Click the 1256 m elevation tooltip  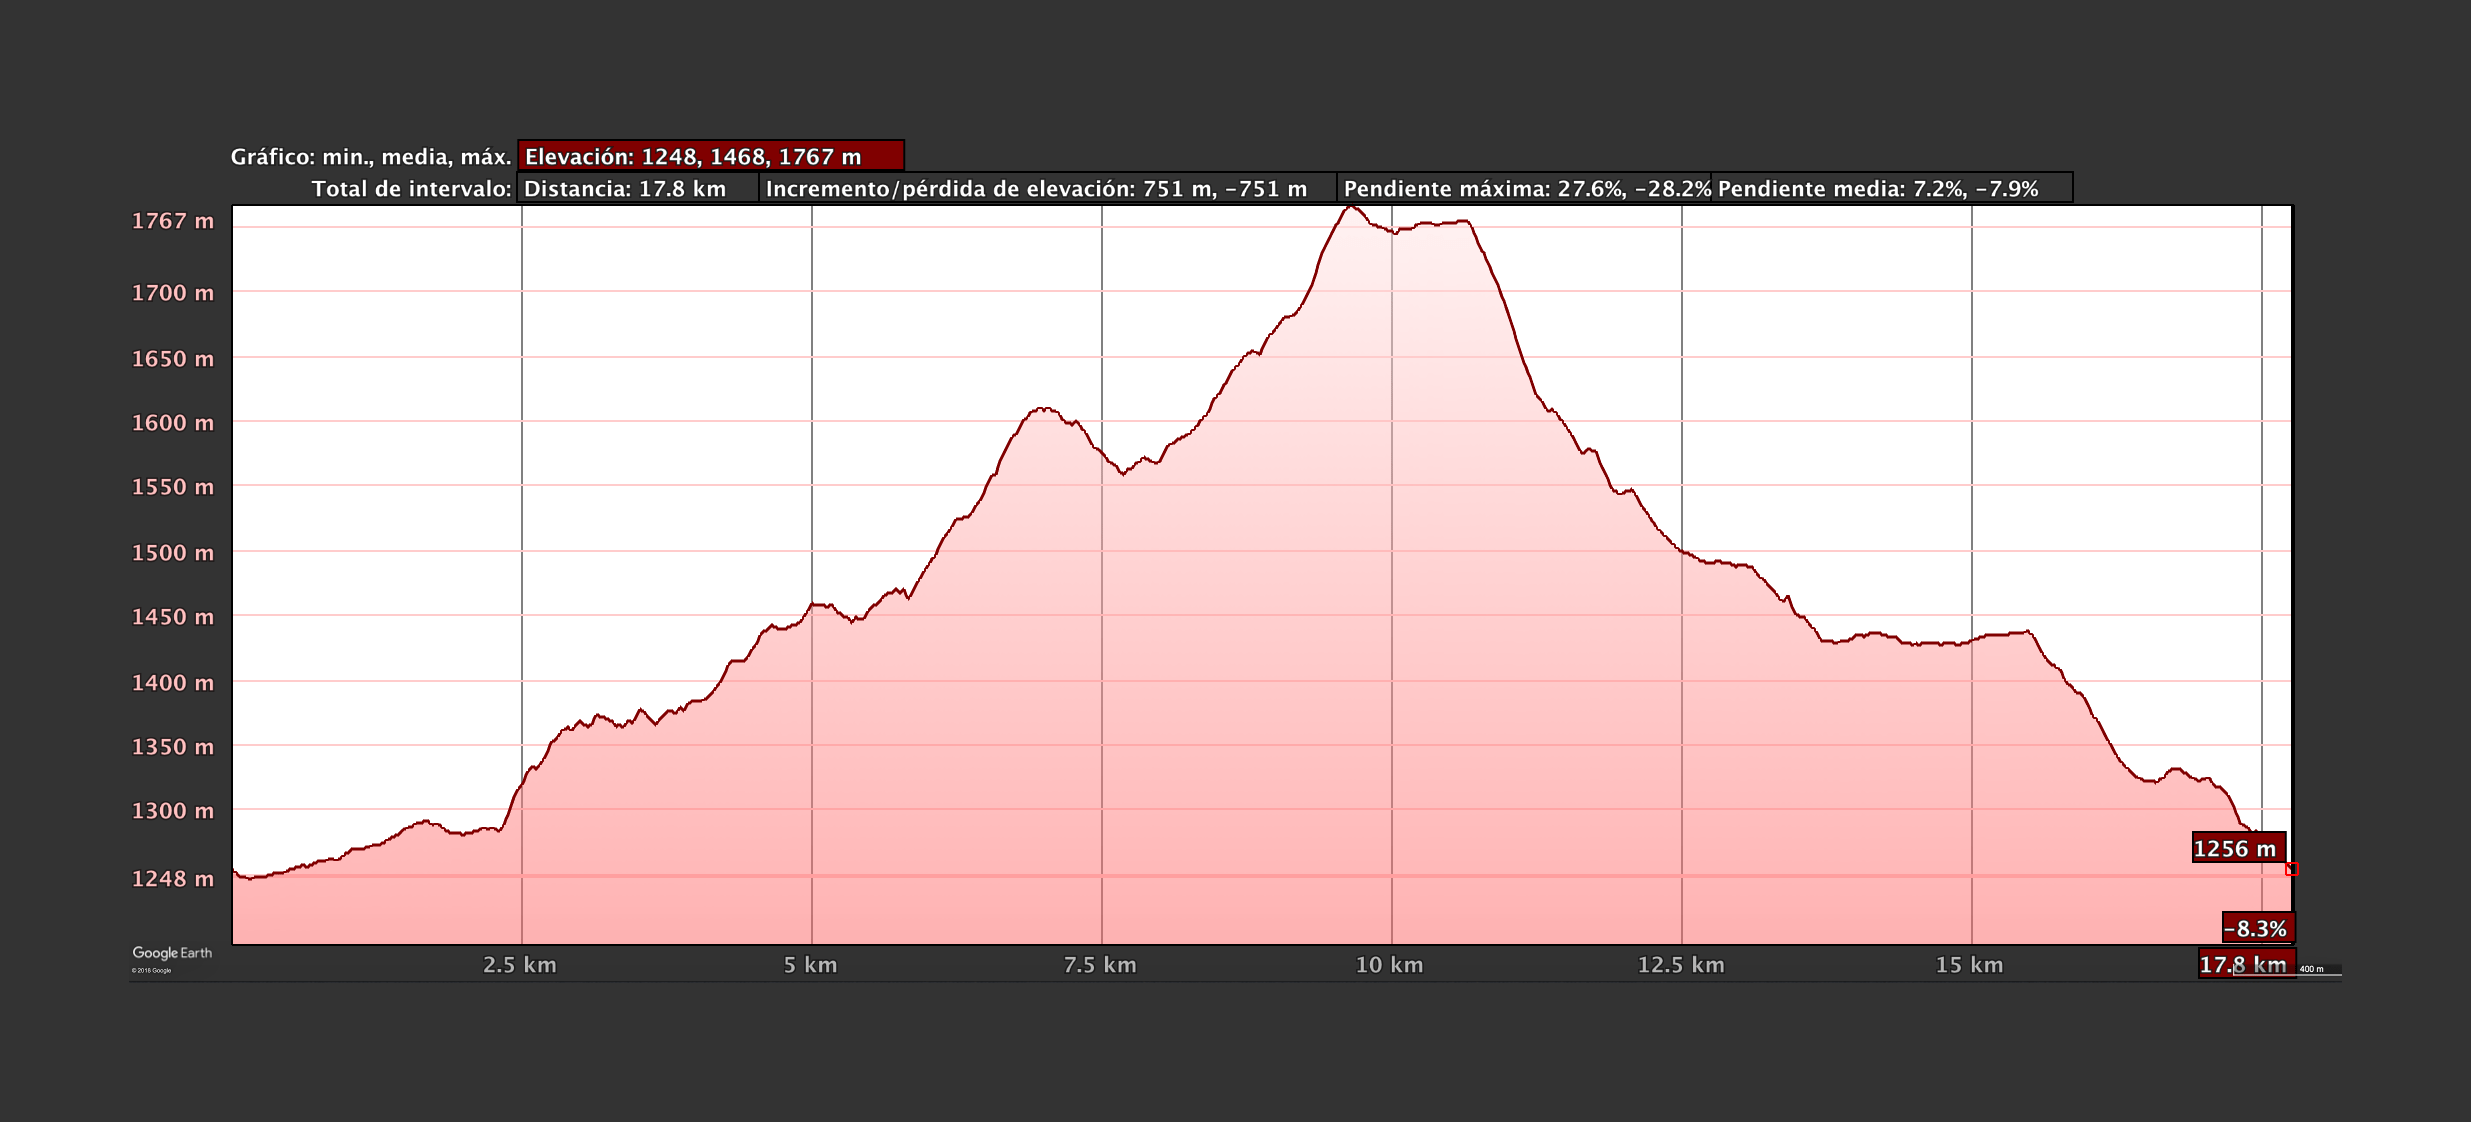(x=2238, y=848)
